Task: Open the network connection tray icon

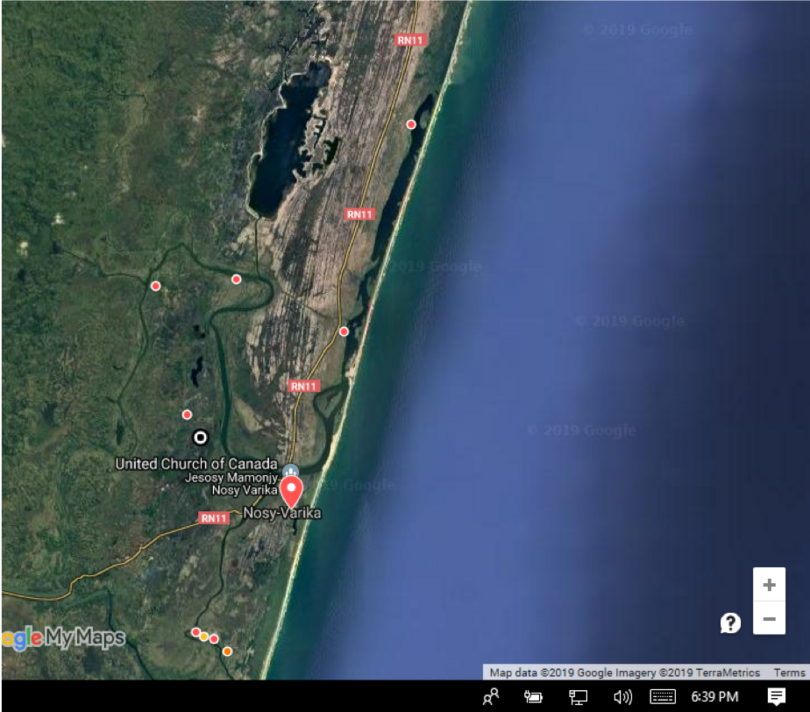Action: point(578,697)
